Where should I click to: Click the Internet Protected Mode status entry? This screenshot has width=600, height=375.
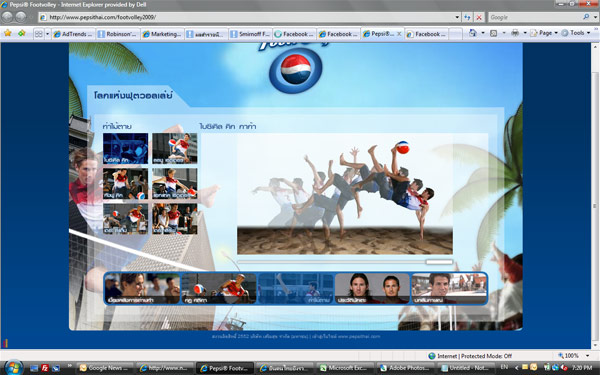point(470,356)
